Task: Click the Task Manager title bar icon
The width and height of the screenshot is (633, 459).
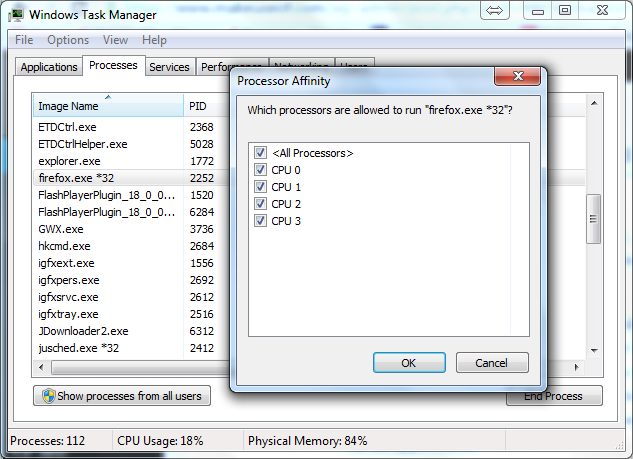Action: click(16, 15)
